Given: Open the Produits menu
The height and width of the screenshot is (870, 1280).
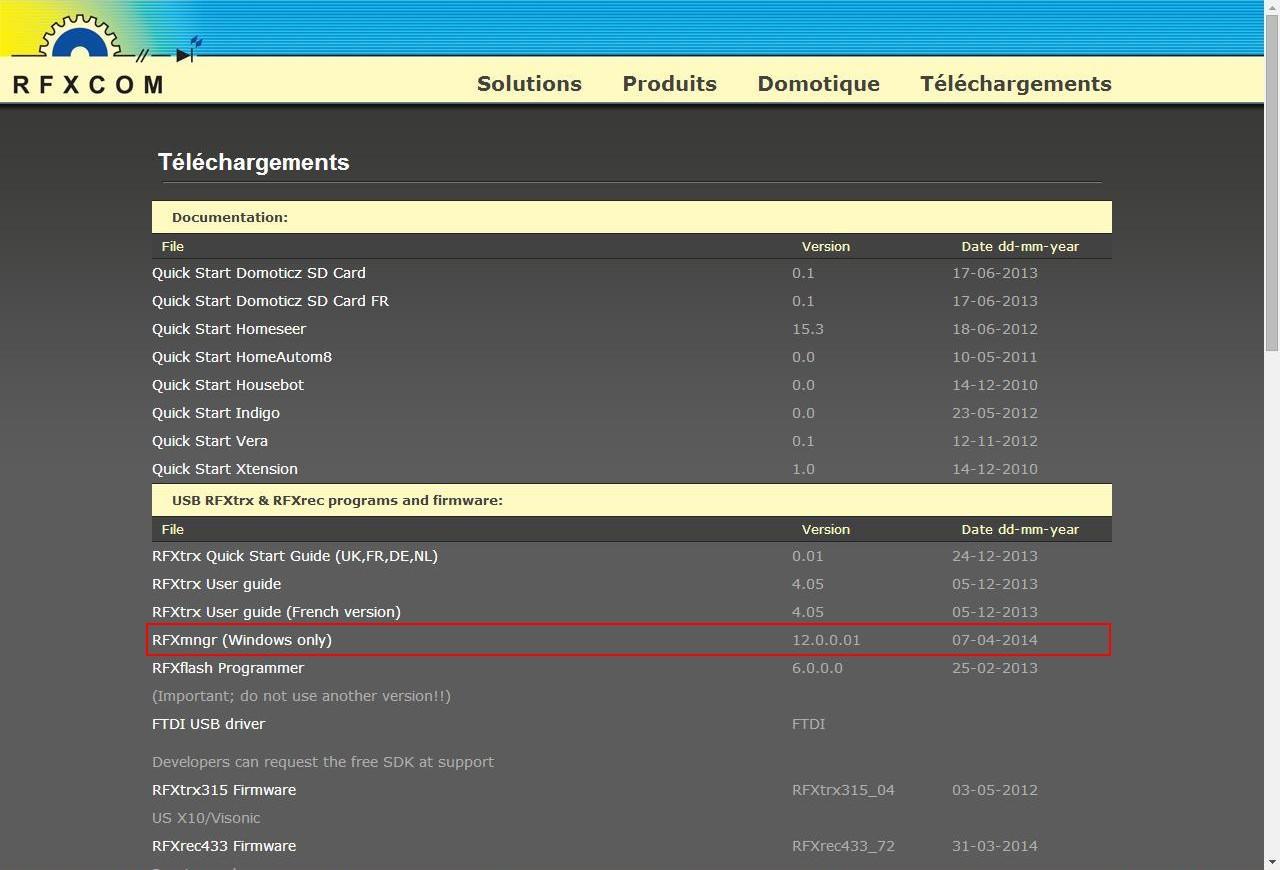Looking at the screenshot, I should click(x=669, y=84).
